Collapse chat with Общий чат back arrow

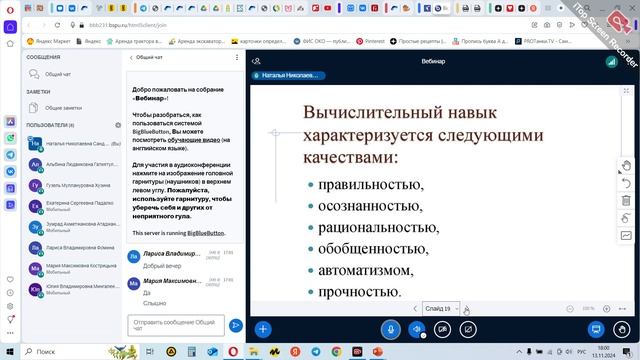(x=146, y=58)
